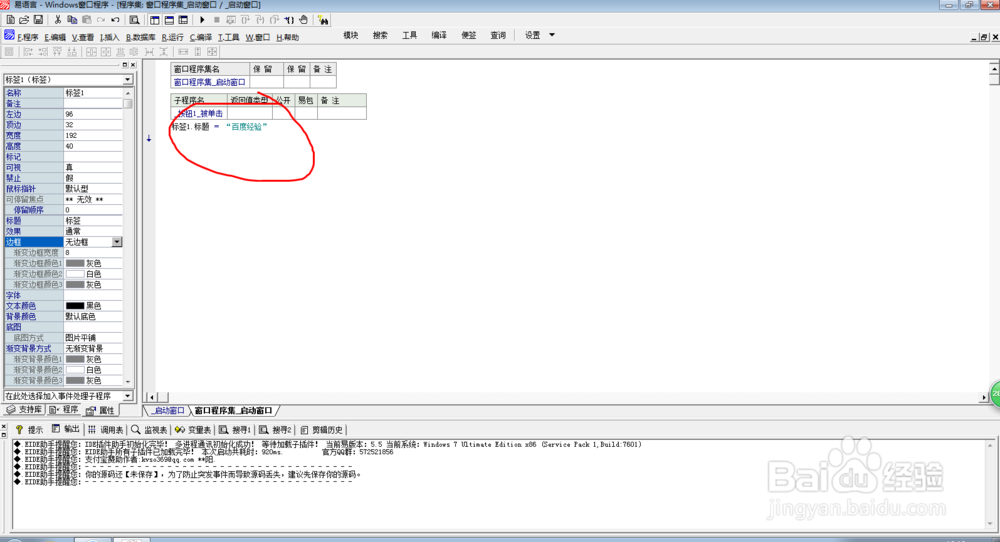
Task: Open the 变量表 variable table tab
Action: [193, 430]
